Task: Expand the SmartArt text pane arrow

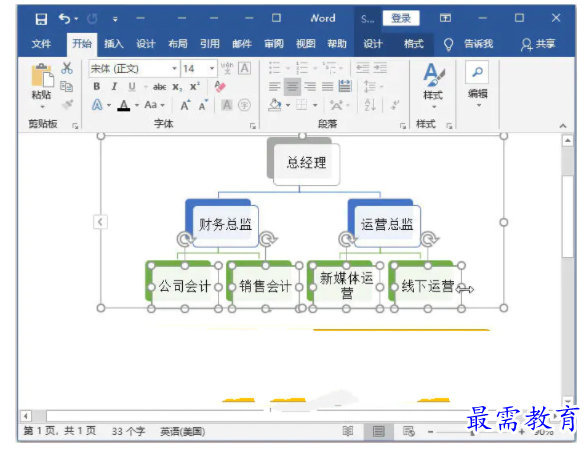Action: (100, 222)
